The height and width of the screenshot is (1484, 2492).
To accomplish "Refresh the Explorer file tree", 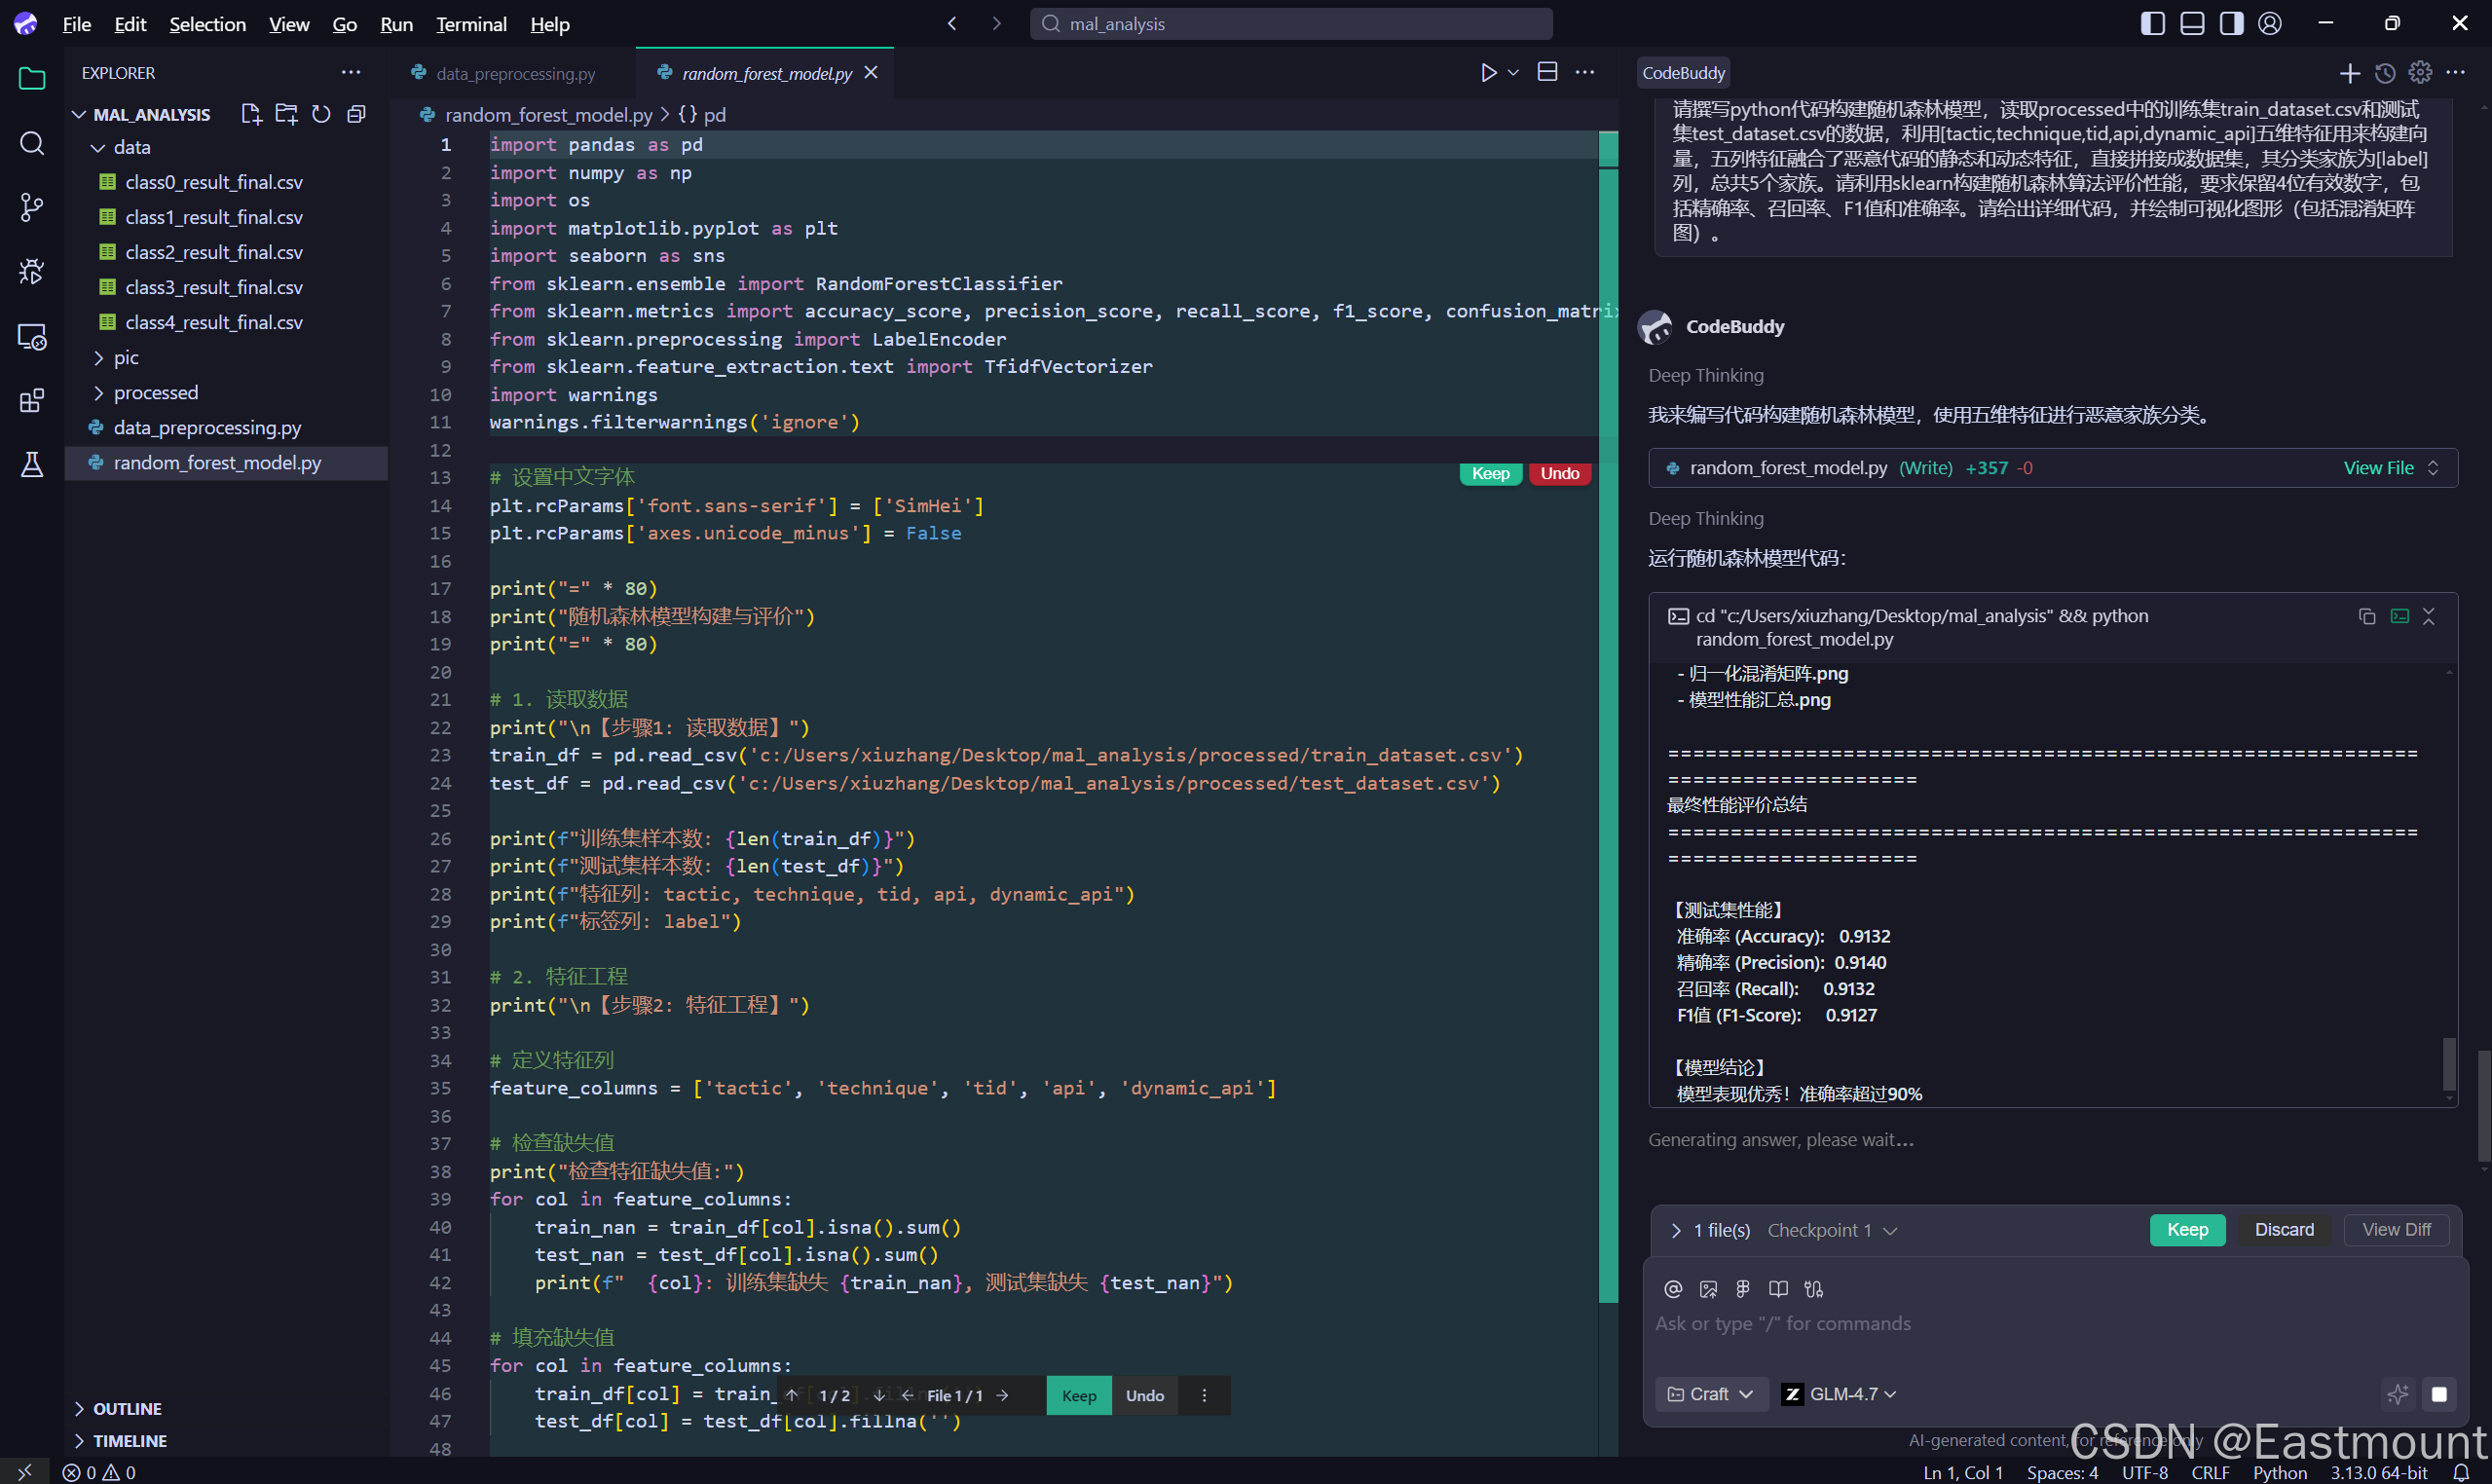I will tap(320, 114).
